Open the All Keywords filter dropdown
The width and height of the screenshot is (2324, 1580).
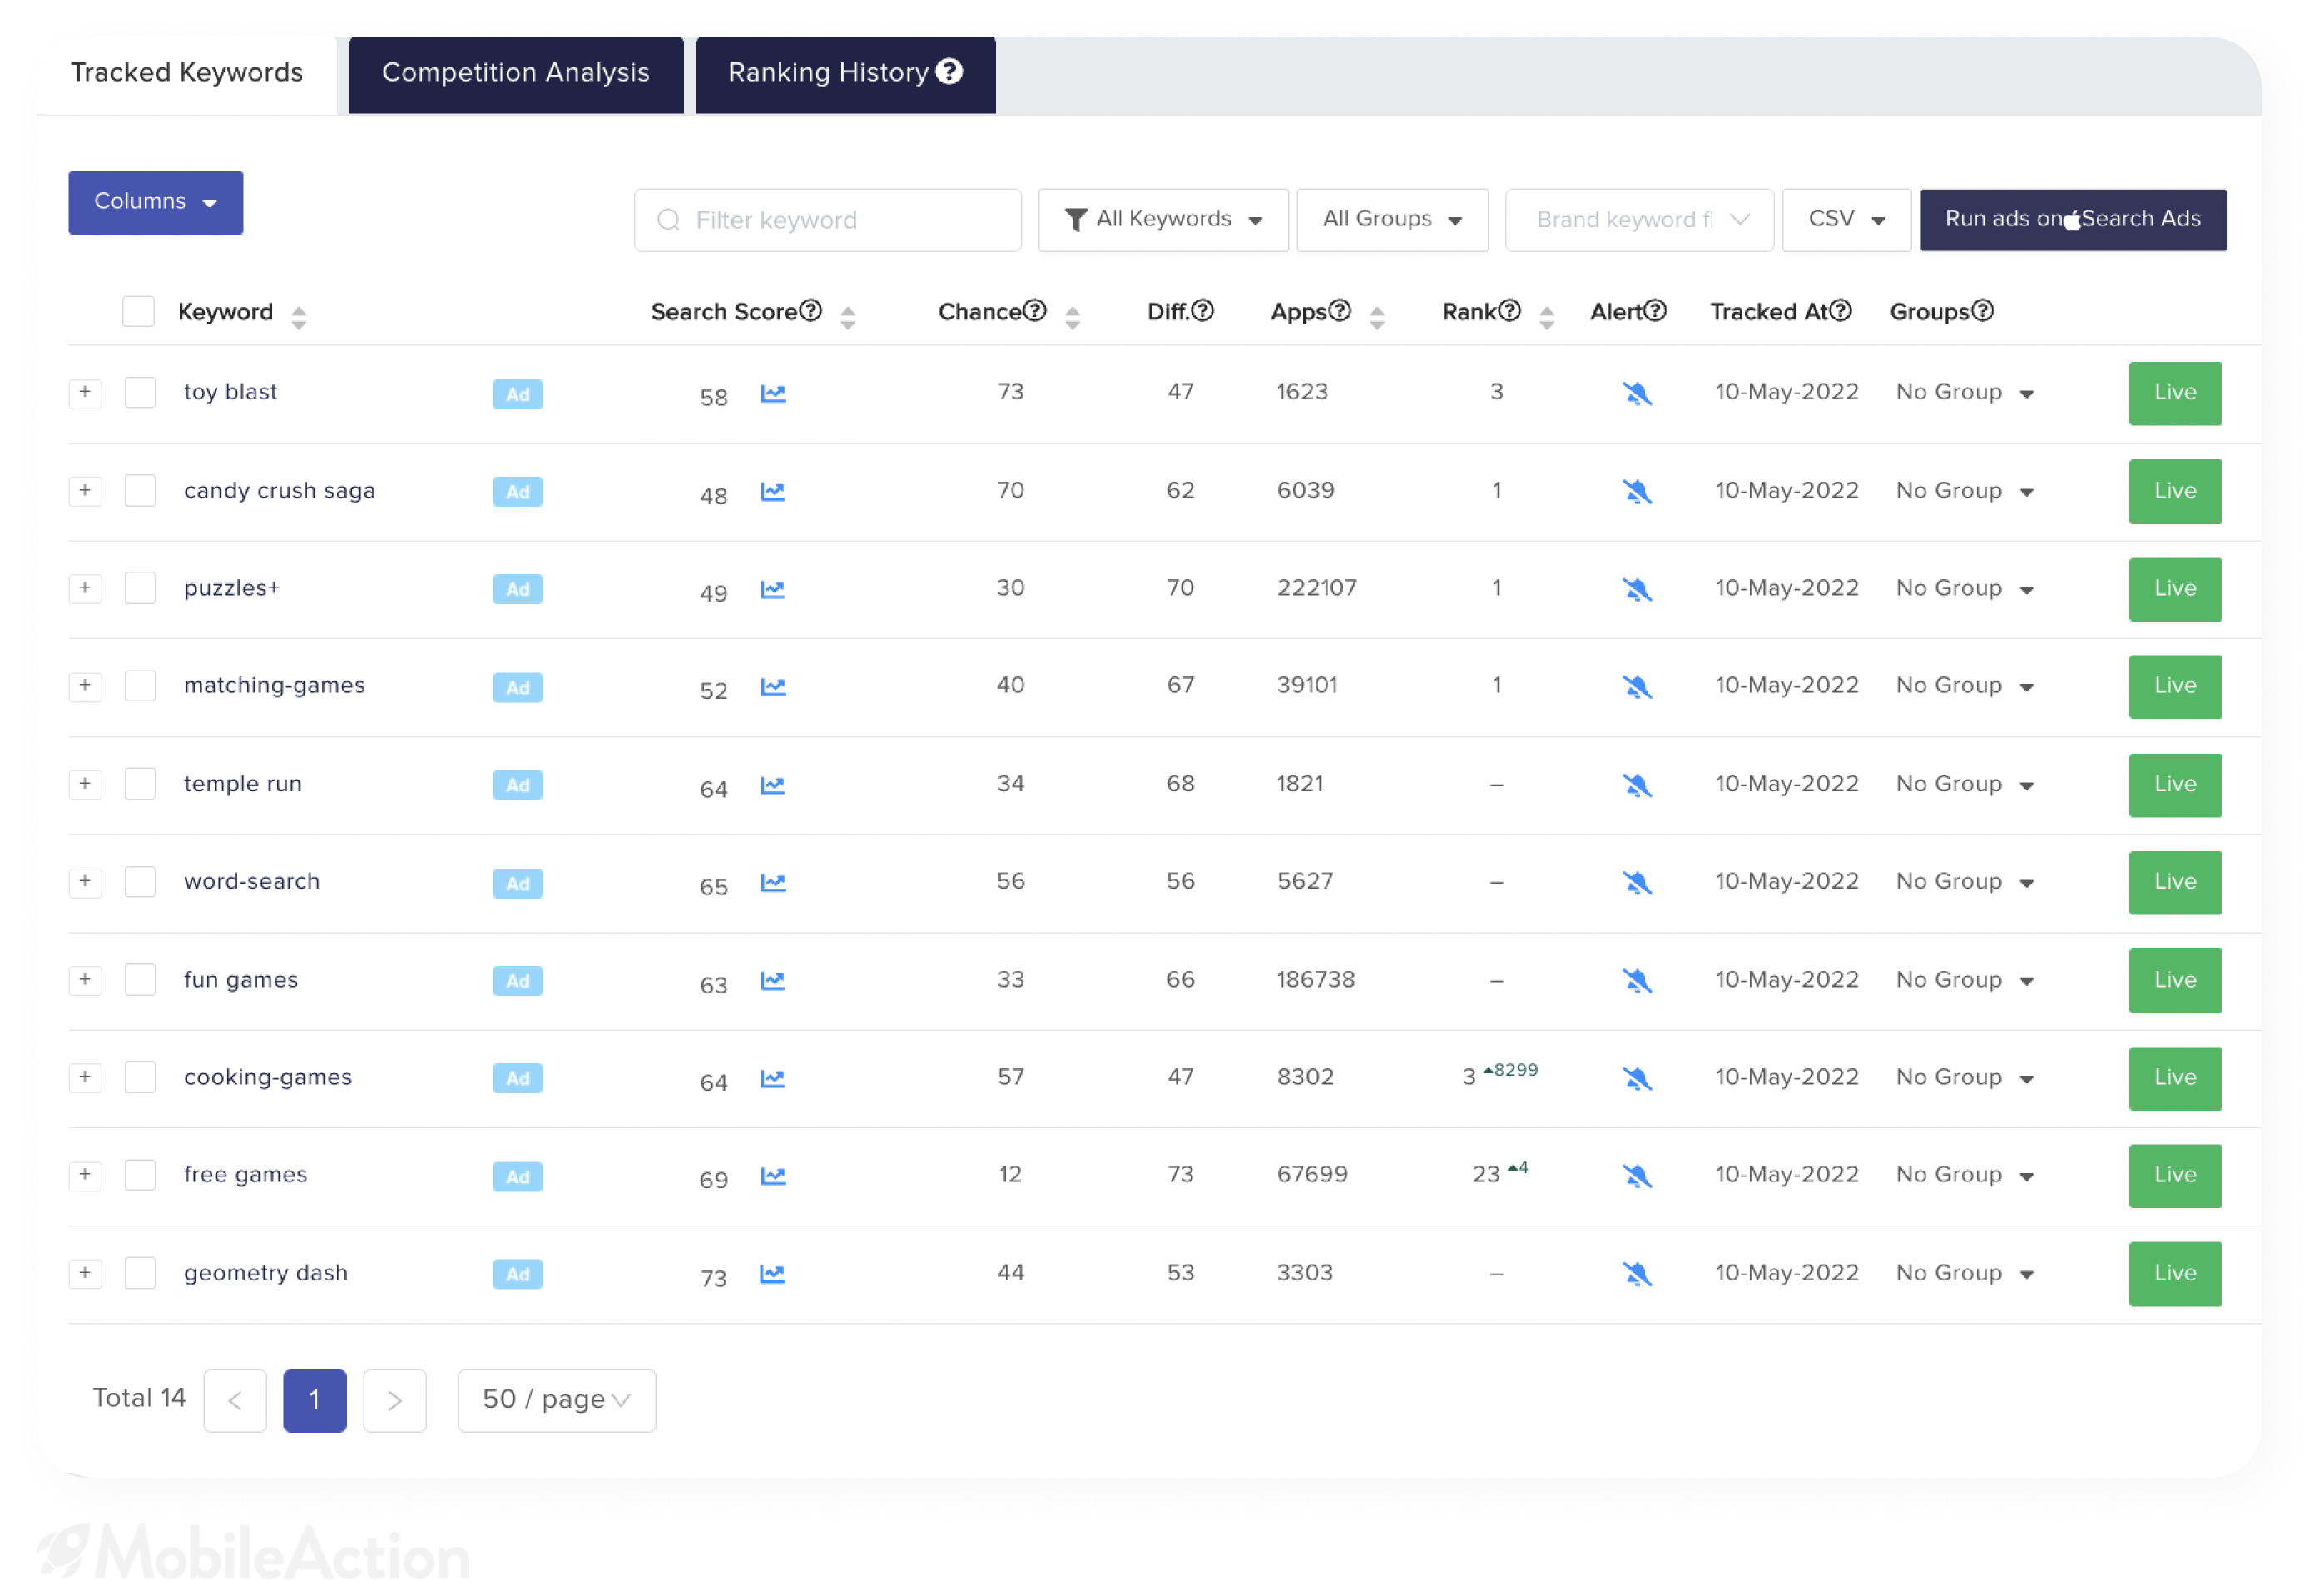point(1163,220)
